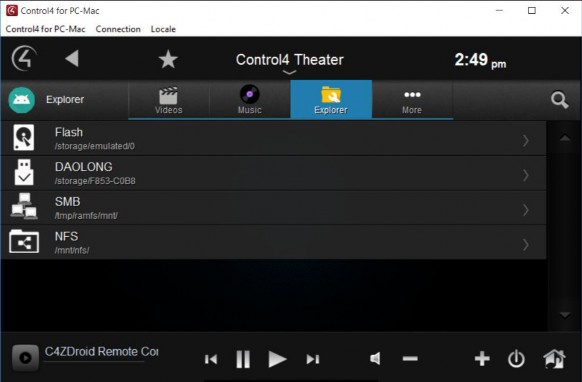582x382 pixels.
Task: Open the Connection menu
Action: coord(118,29)
